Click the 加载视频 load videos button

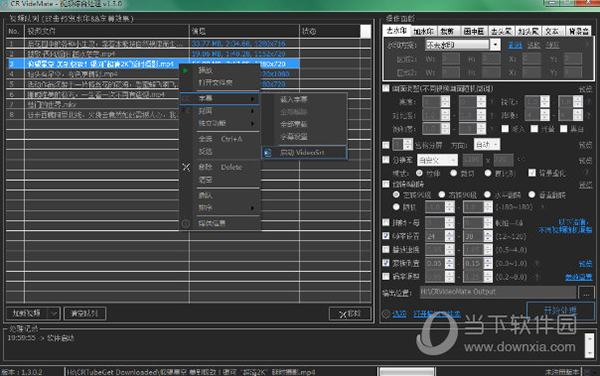27,313
